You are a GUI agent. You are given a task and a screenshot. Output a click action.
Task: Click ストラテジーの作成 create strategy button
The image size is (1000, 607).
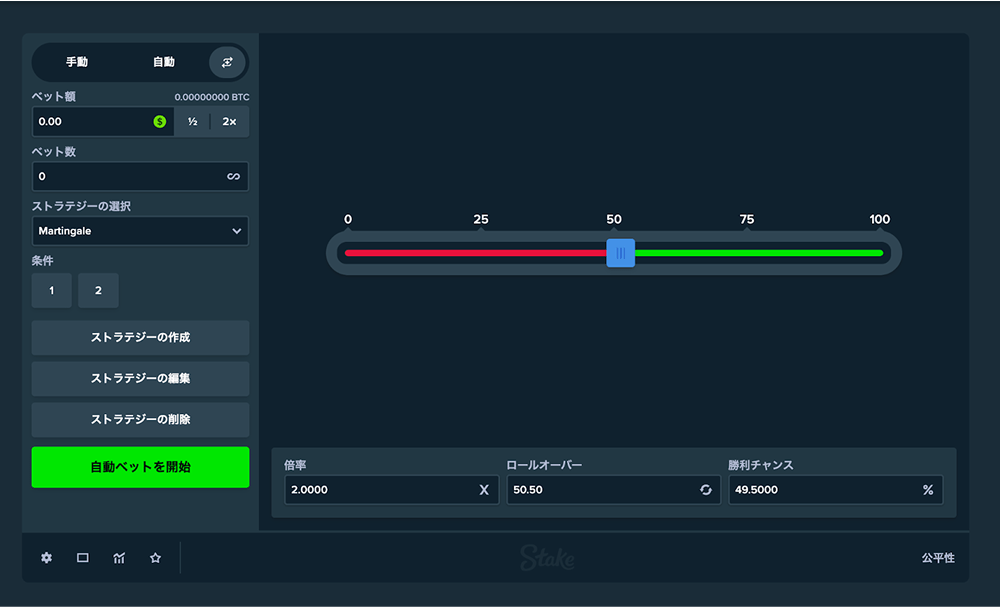pos(140,337)
